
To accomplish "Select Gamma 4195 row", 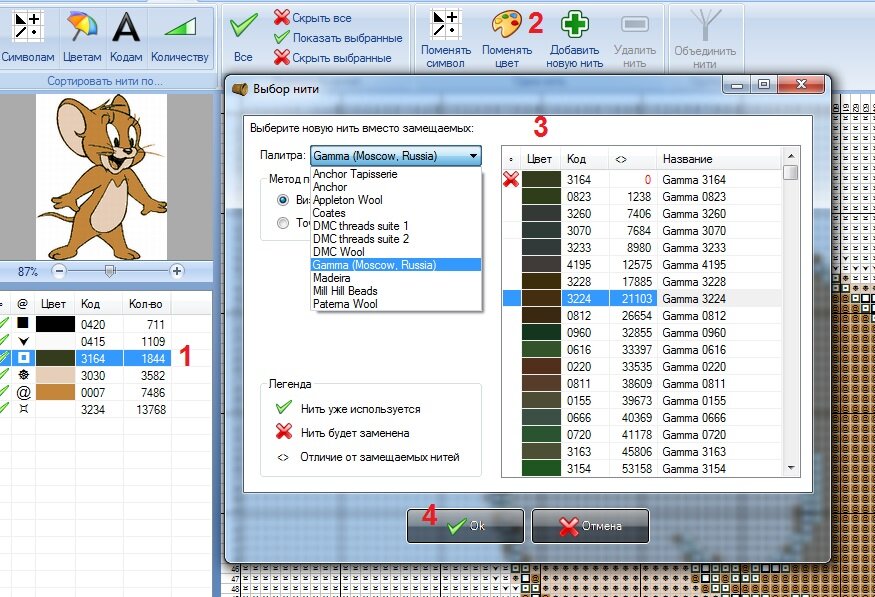I will pos(642,264).
